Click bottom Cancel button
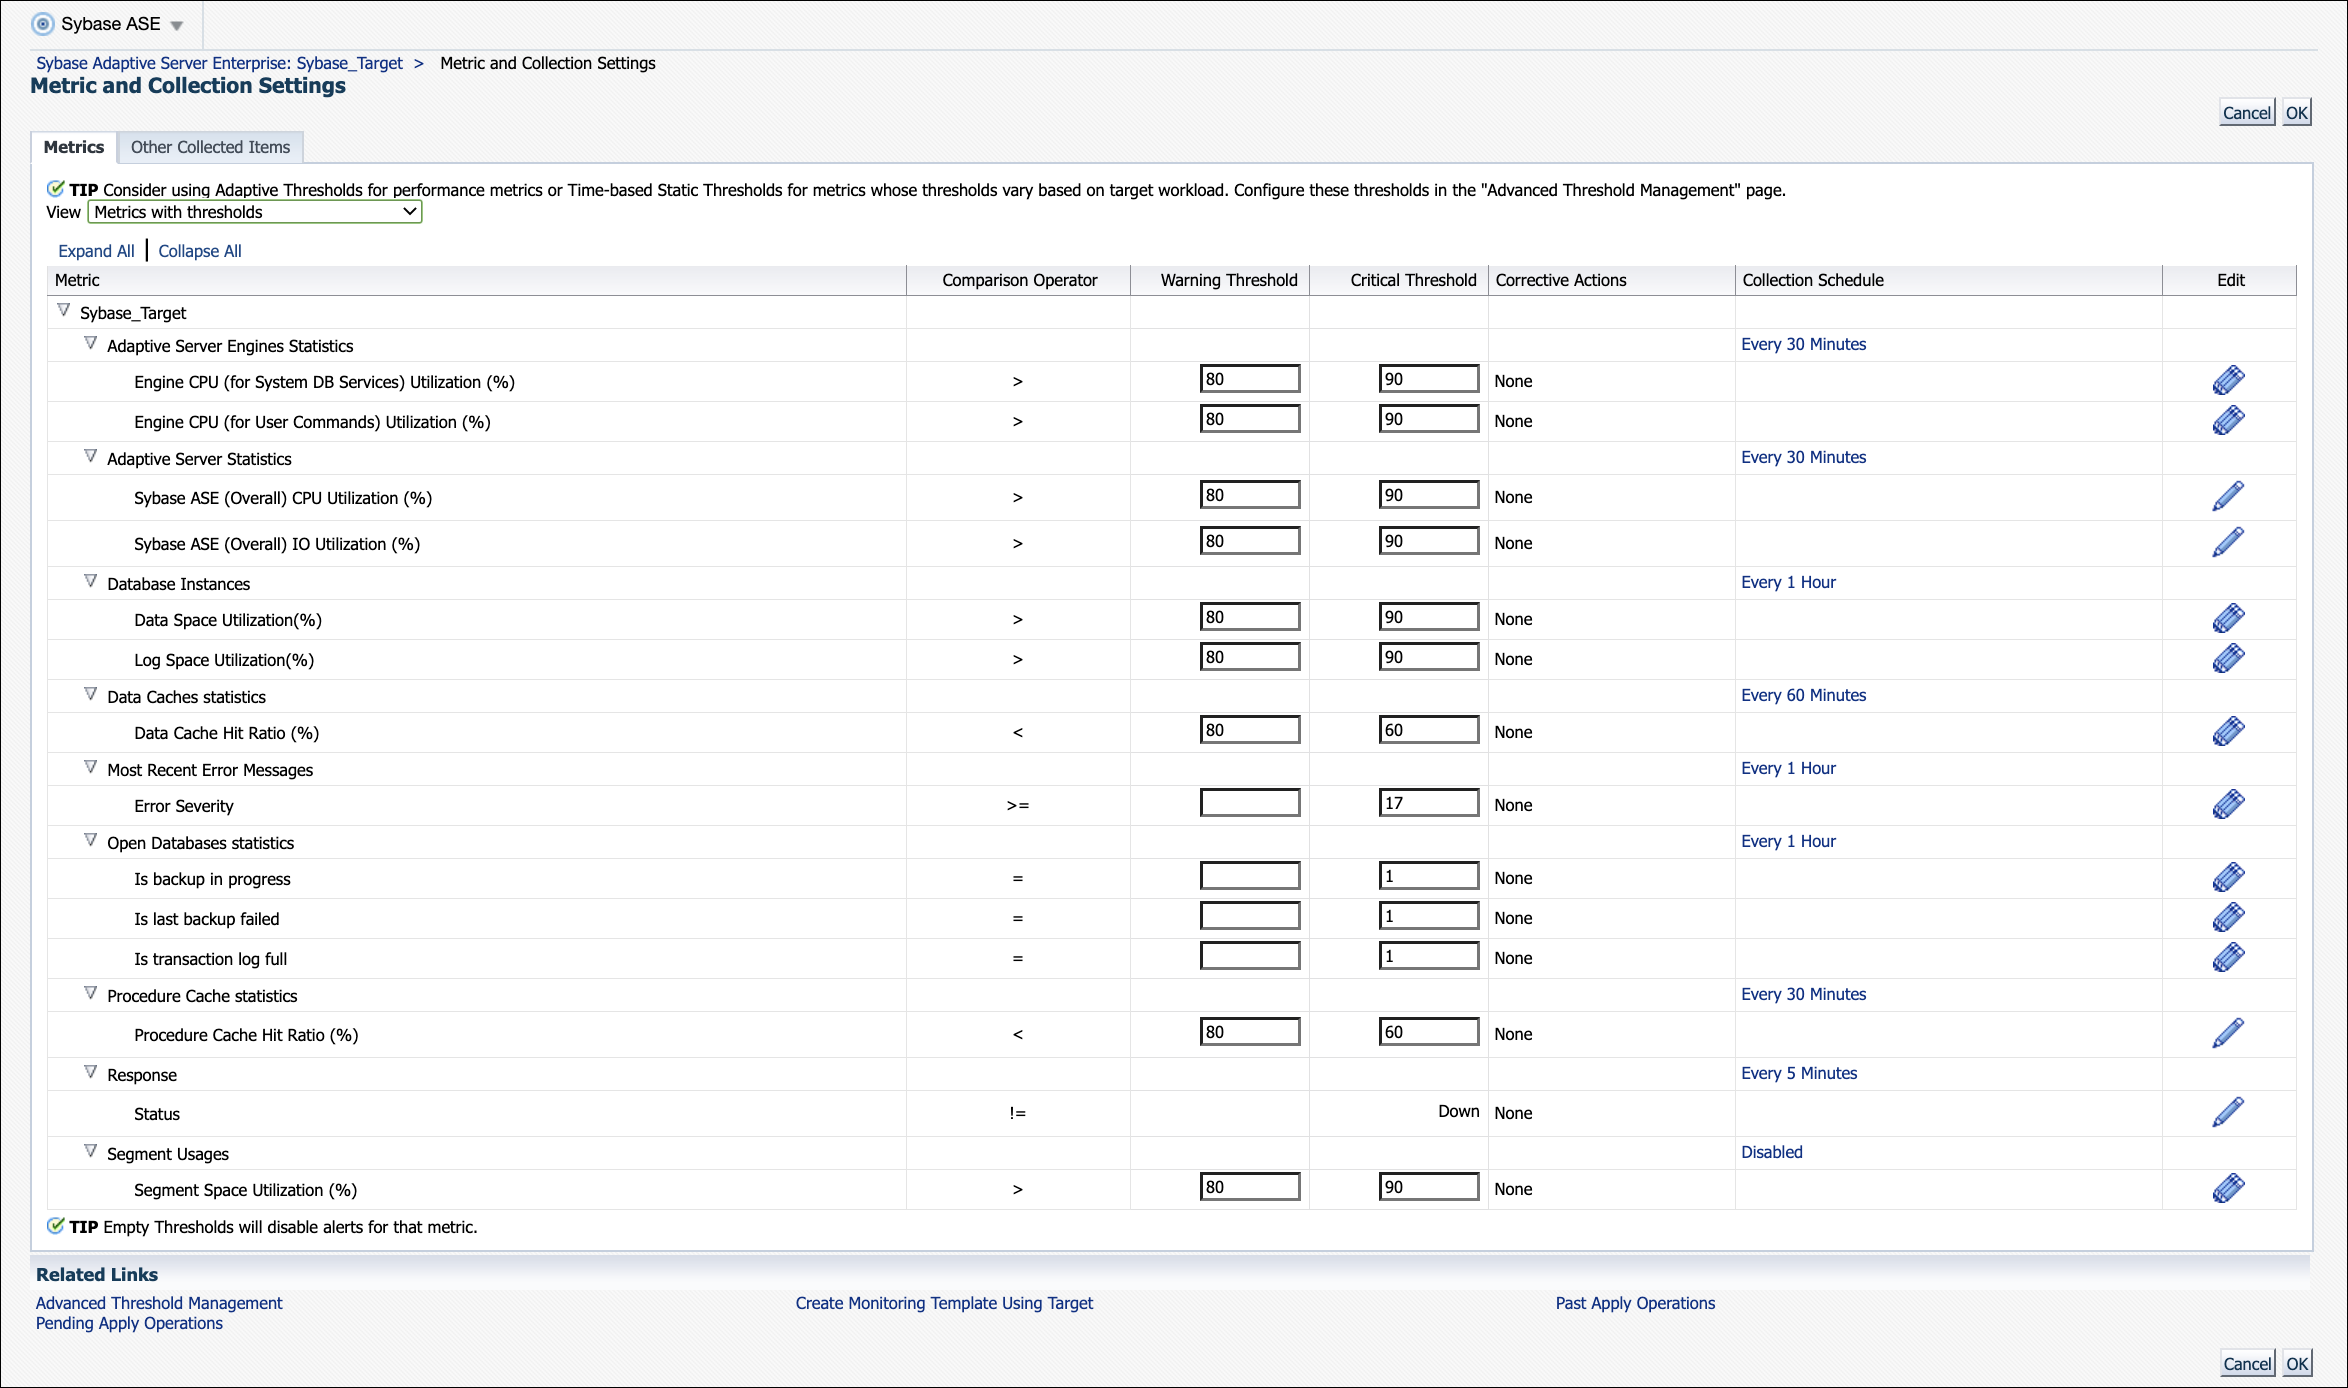This screenshot has height=1388, width=2348. [x=2247, y=1364]
